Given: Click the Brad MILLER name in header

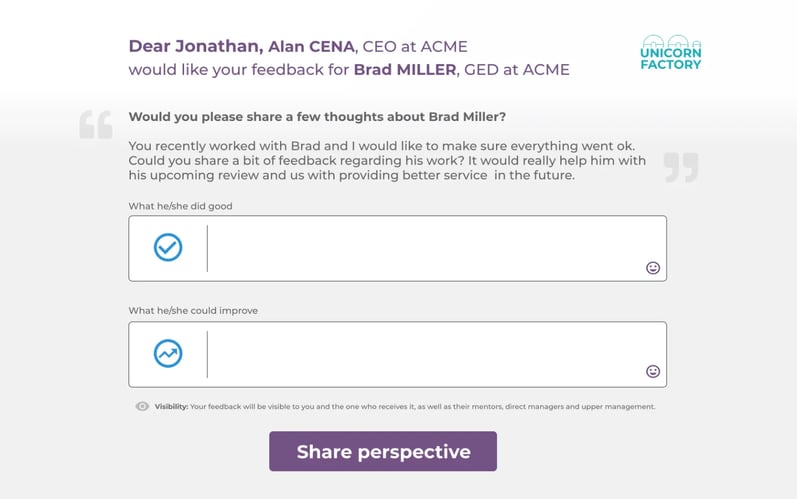Looking at the screenshot, I should click(405, 70).
